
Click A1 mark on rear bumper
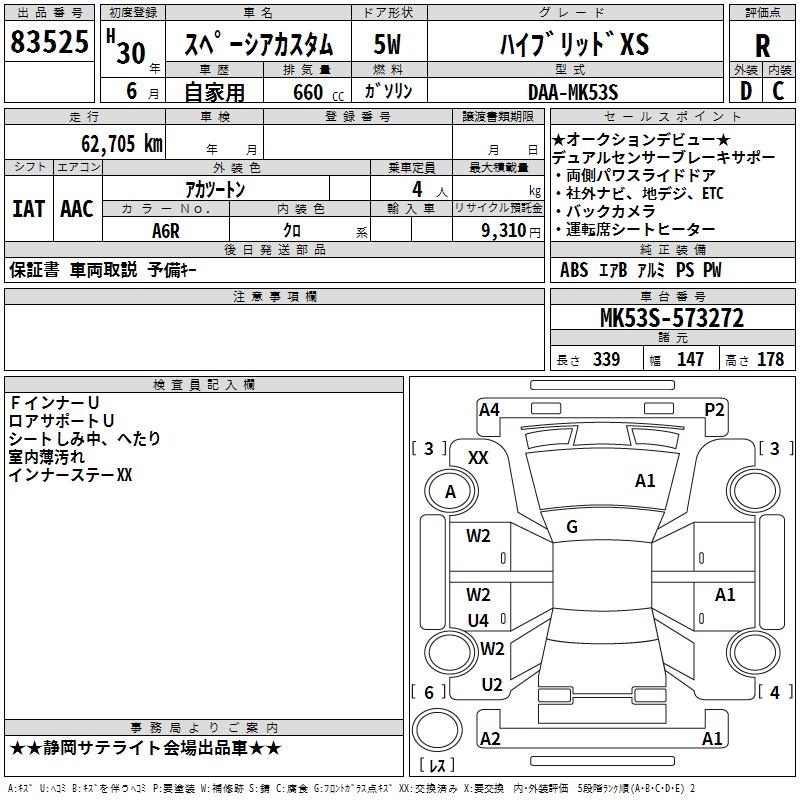pyautogui.click(x=712, y=738)
